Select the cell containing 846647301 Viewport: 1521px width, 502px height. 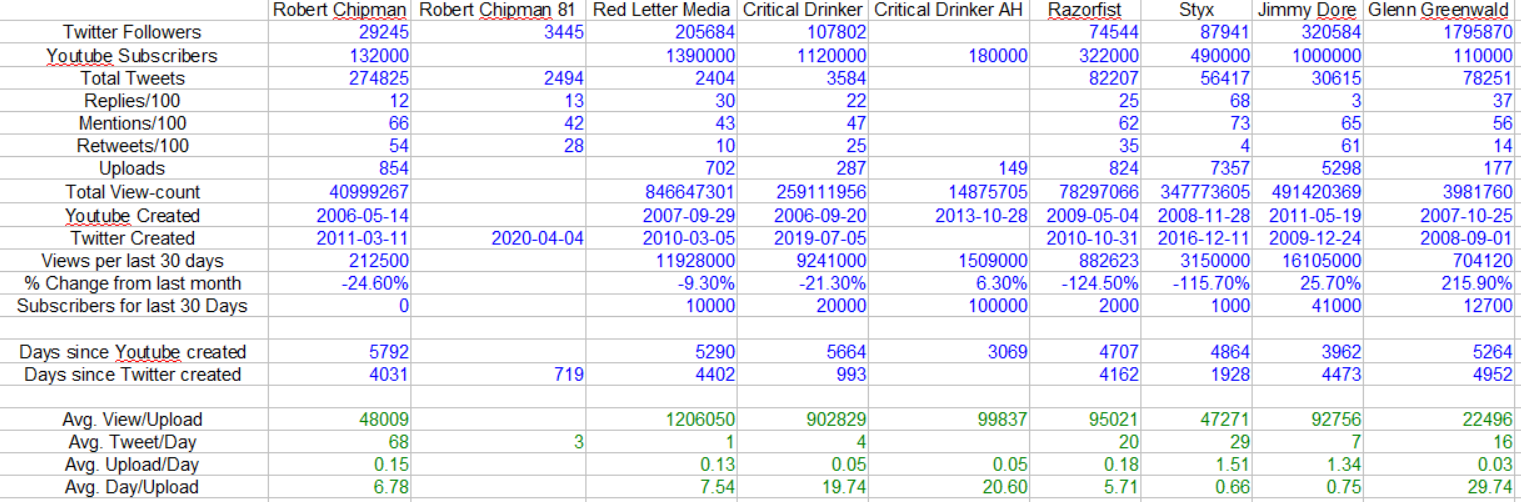pyautogui.click(x=662, y=192)
